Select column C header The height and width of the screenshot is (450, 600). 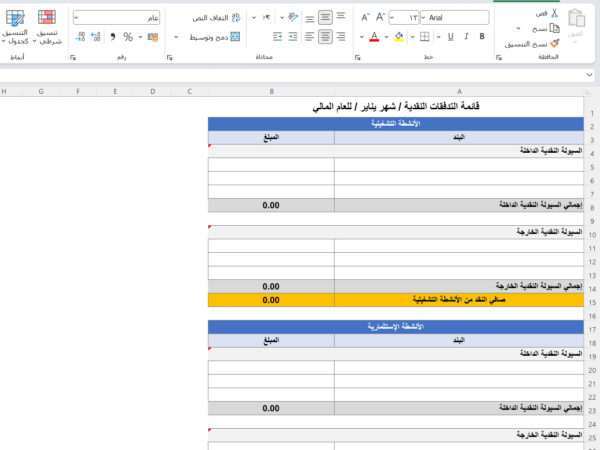[x=189, y=91]
